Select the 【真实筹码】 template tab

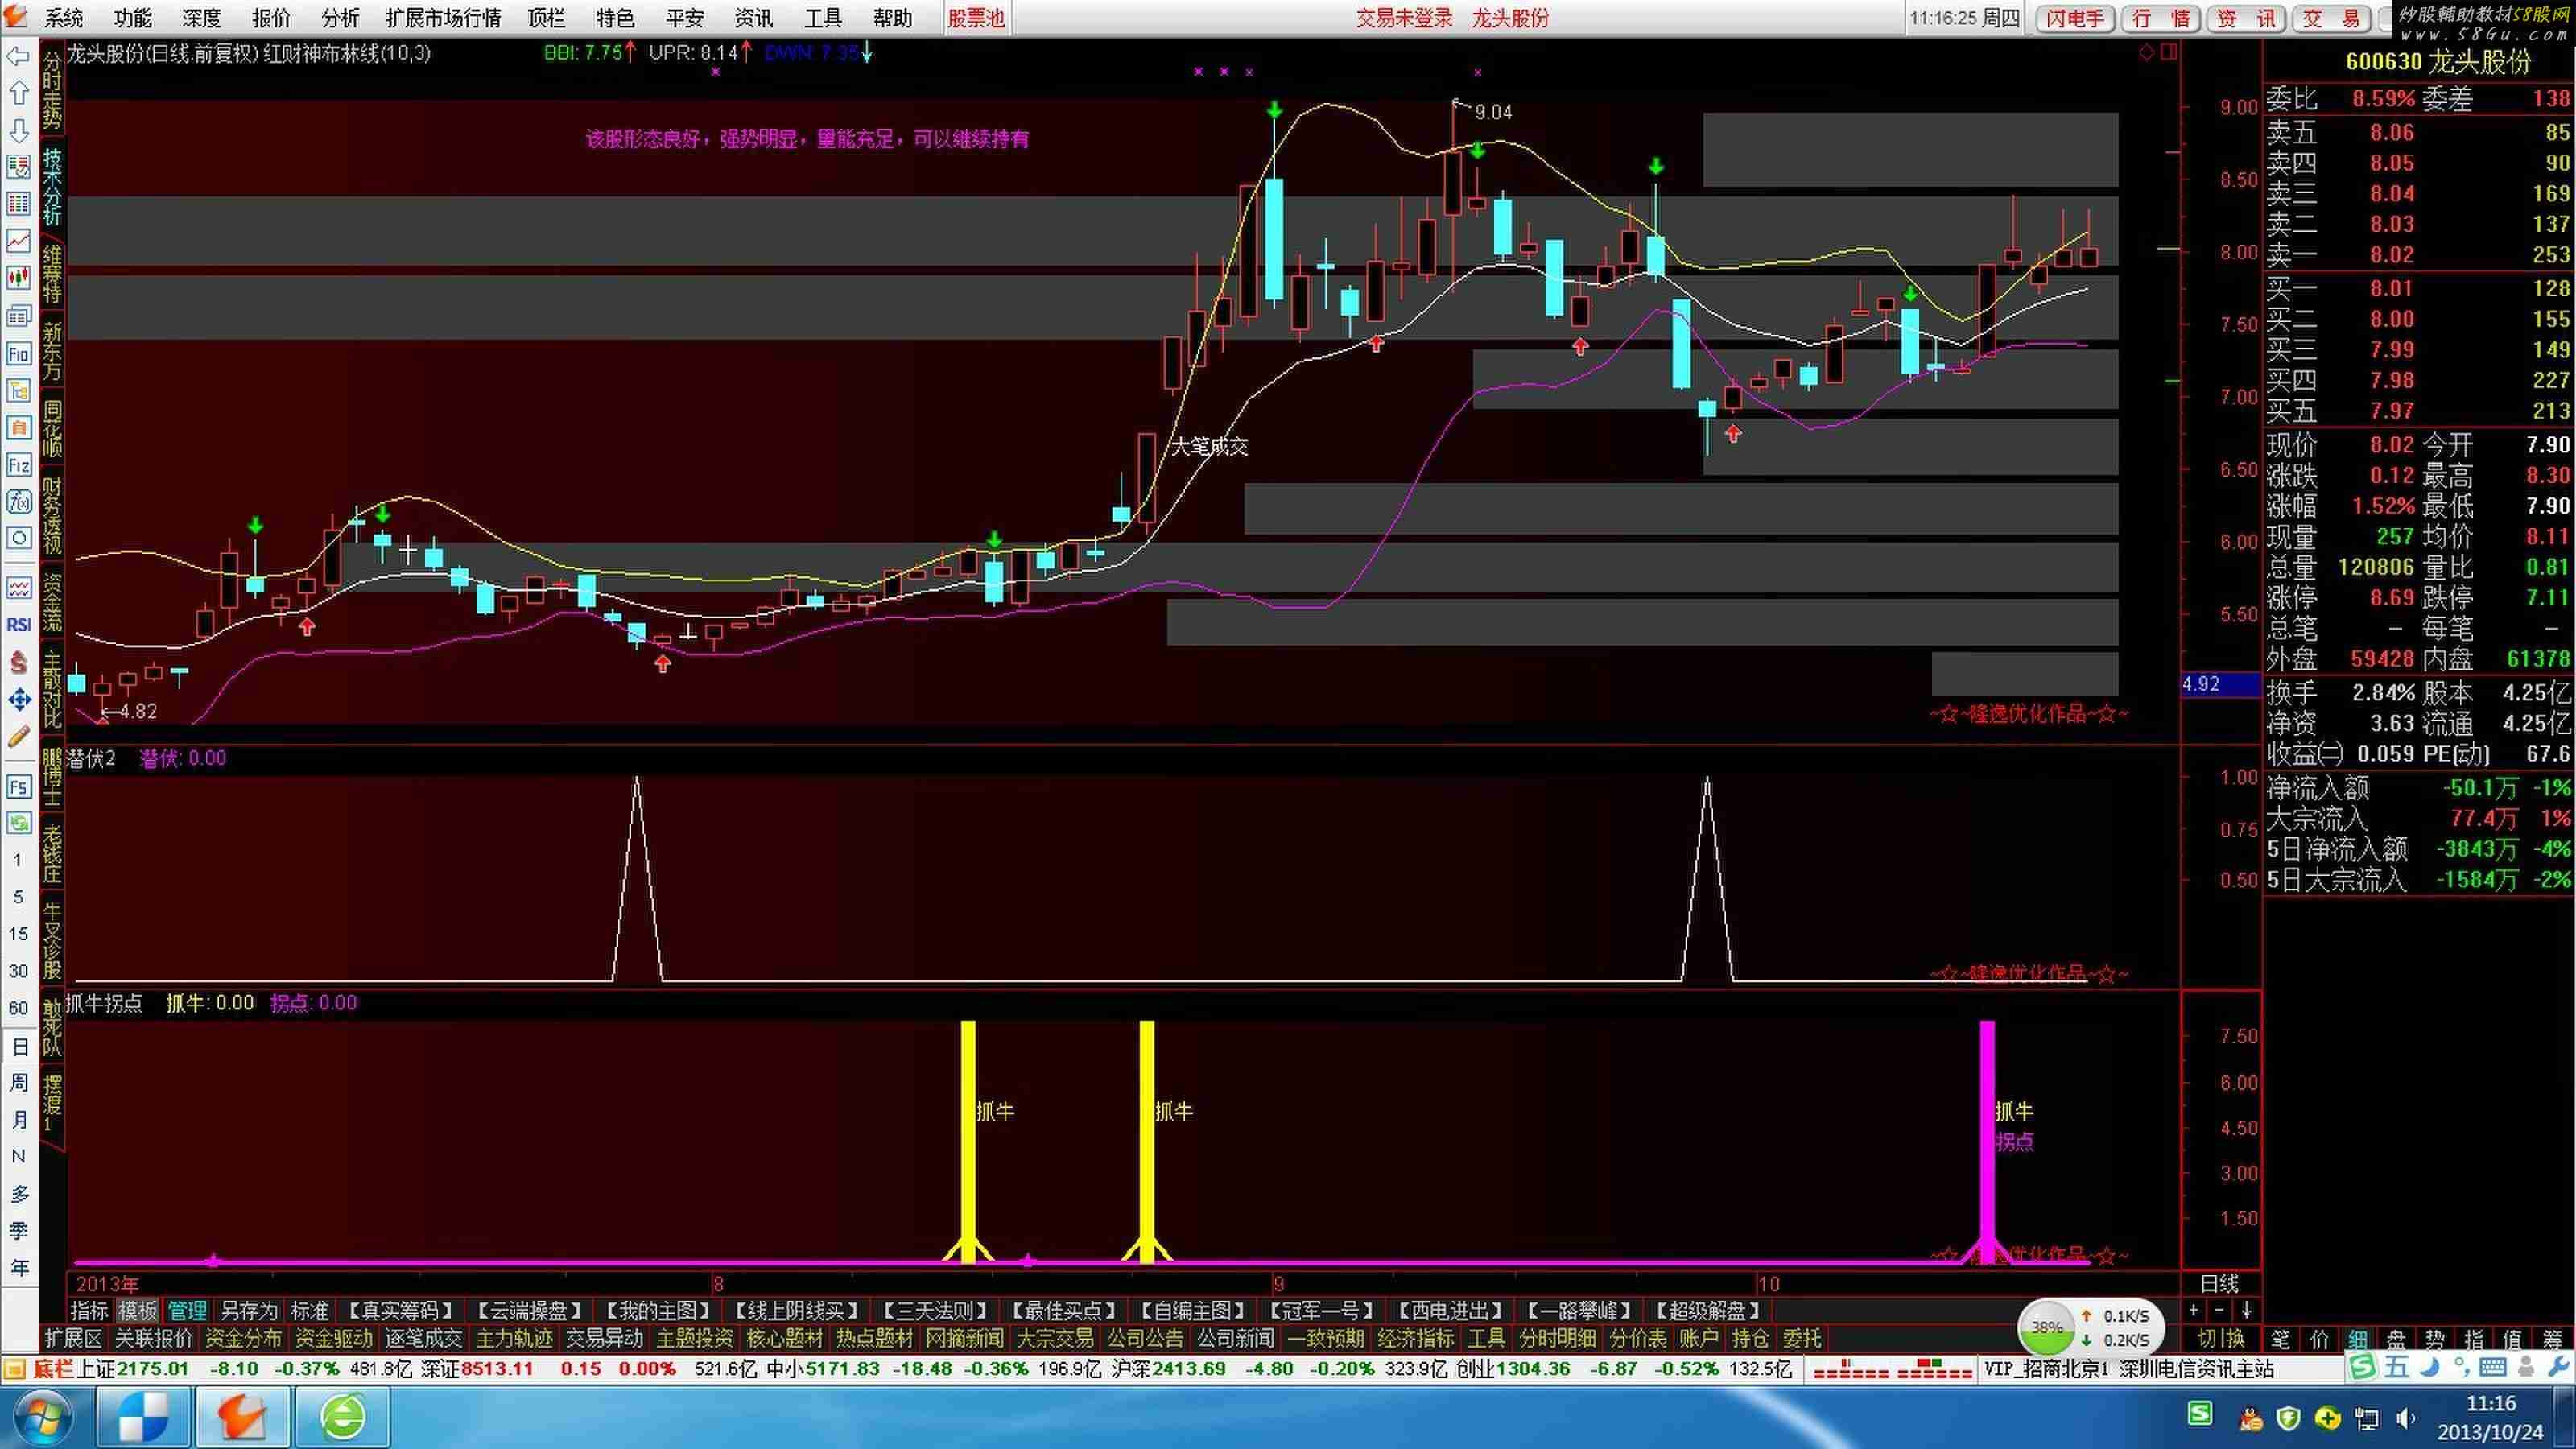[400, 1311]
